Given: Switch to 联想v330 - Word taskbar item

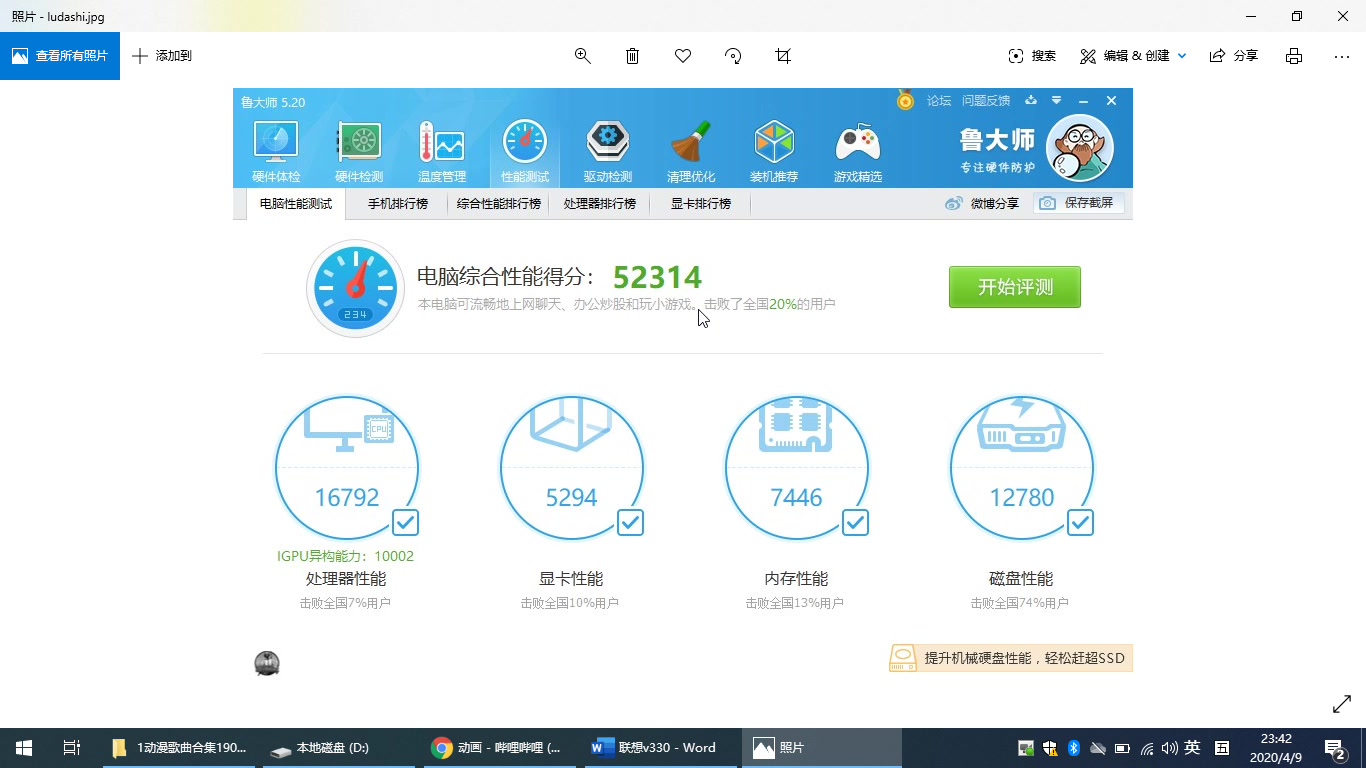Looking at the screenshot, I should (662, 748).
